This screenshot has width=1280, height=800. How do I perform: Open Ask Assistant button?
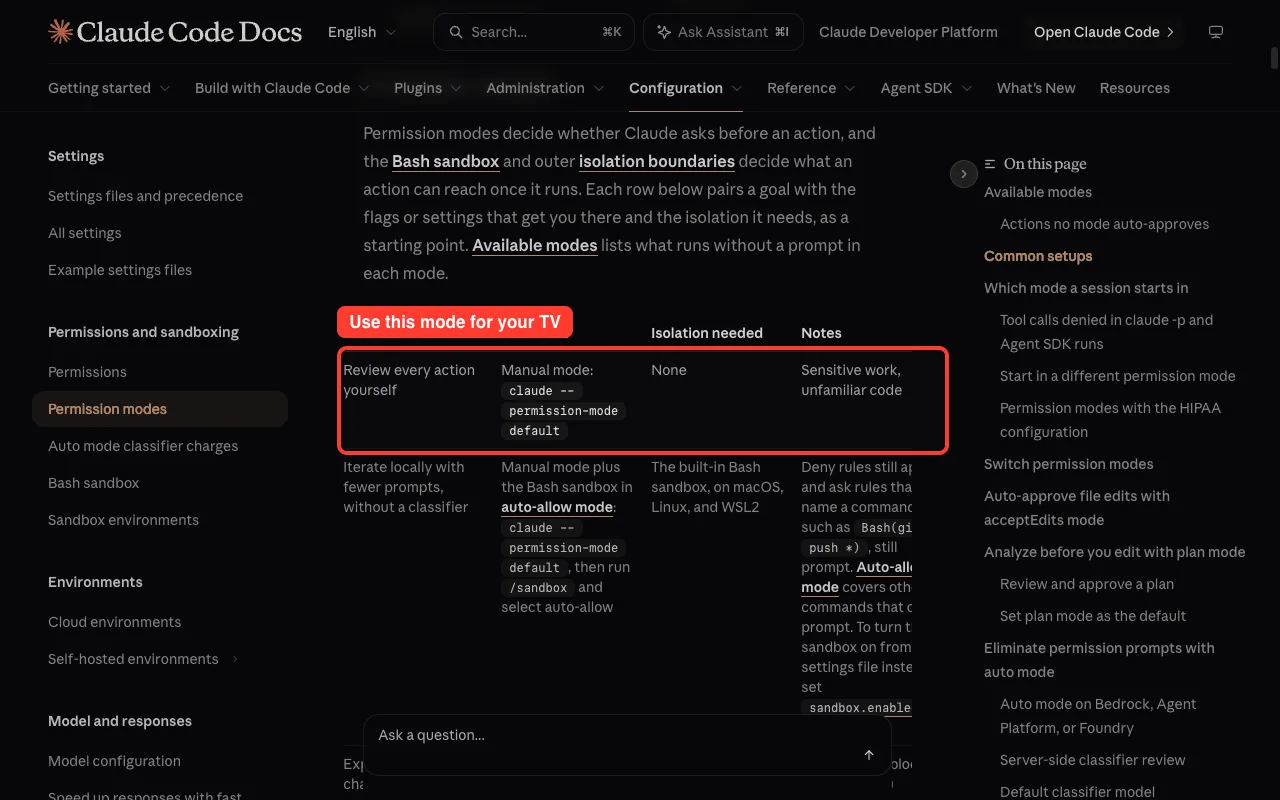(722, 32)
